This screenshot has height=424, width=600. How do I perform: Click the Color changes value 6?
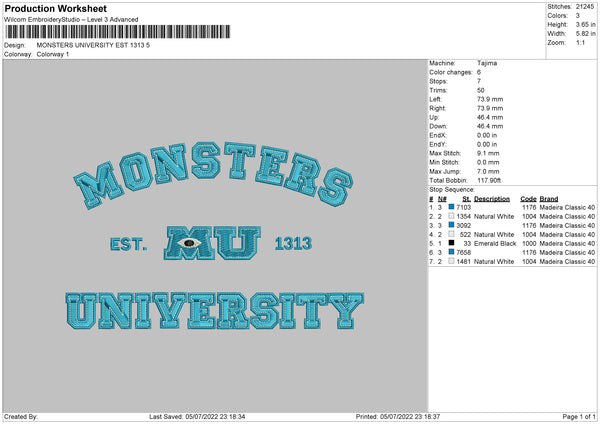479,72
